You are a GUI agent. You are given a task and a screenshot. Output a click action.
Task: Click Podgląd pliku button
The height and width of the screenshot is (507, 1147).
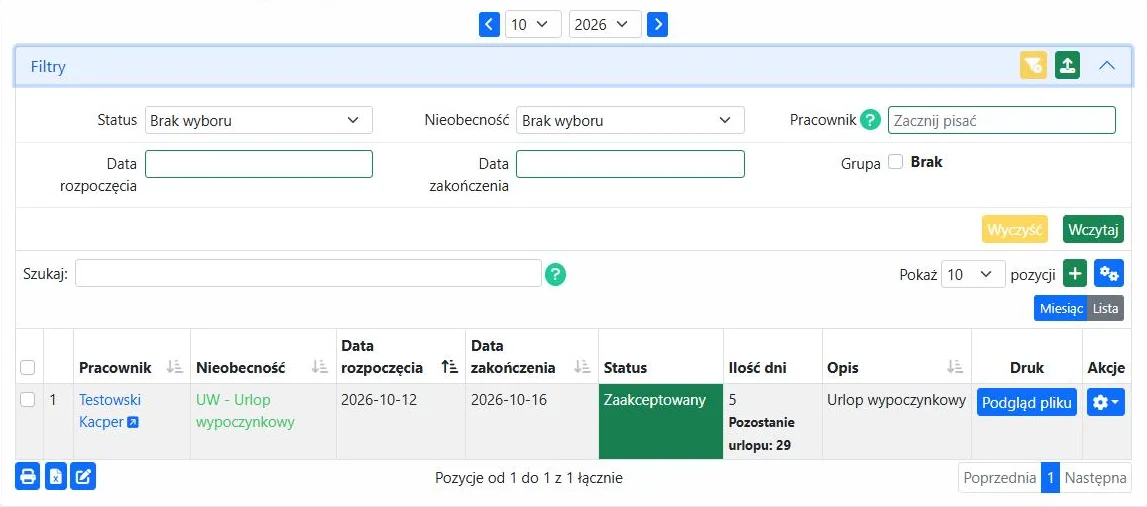point(1027,402)
